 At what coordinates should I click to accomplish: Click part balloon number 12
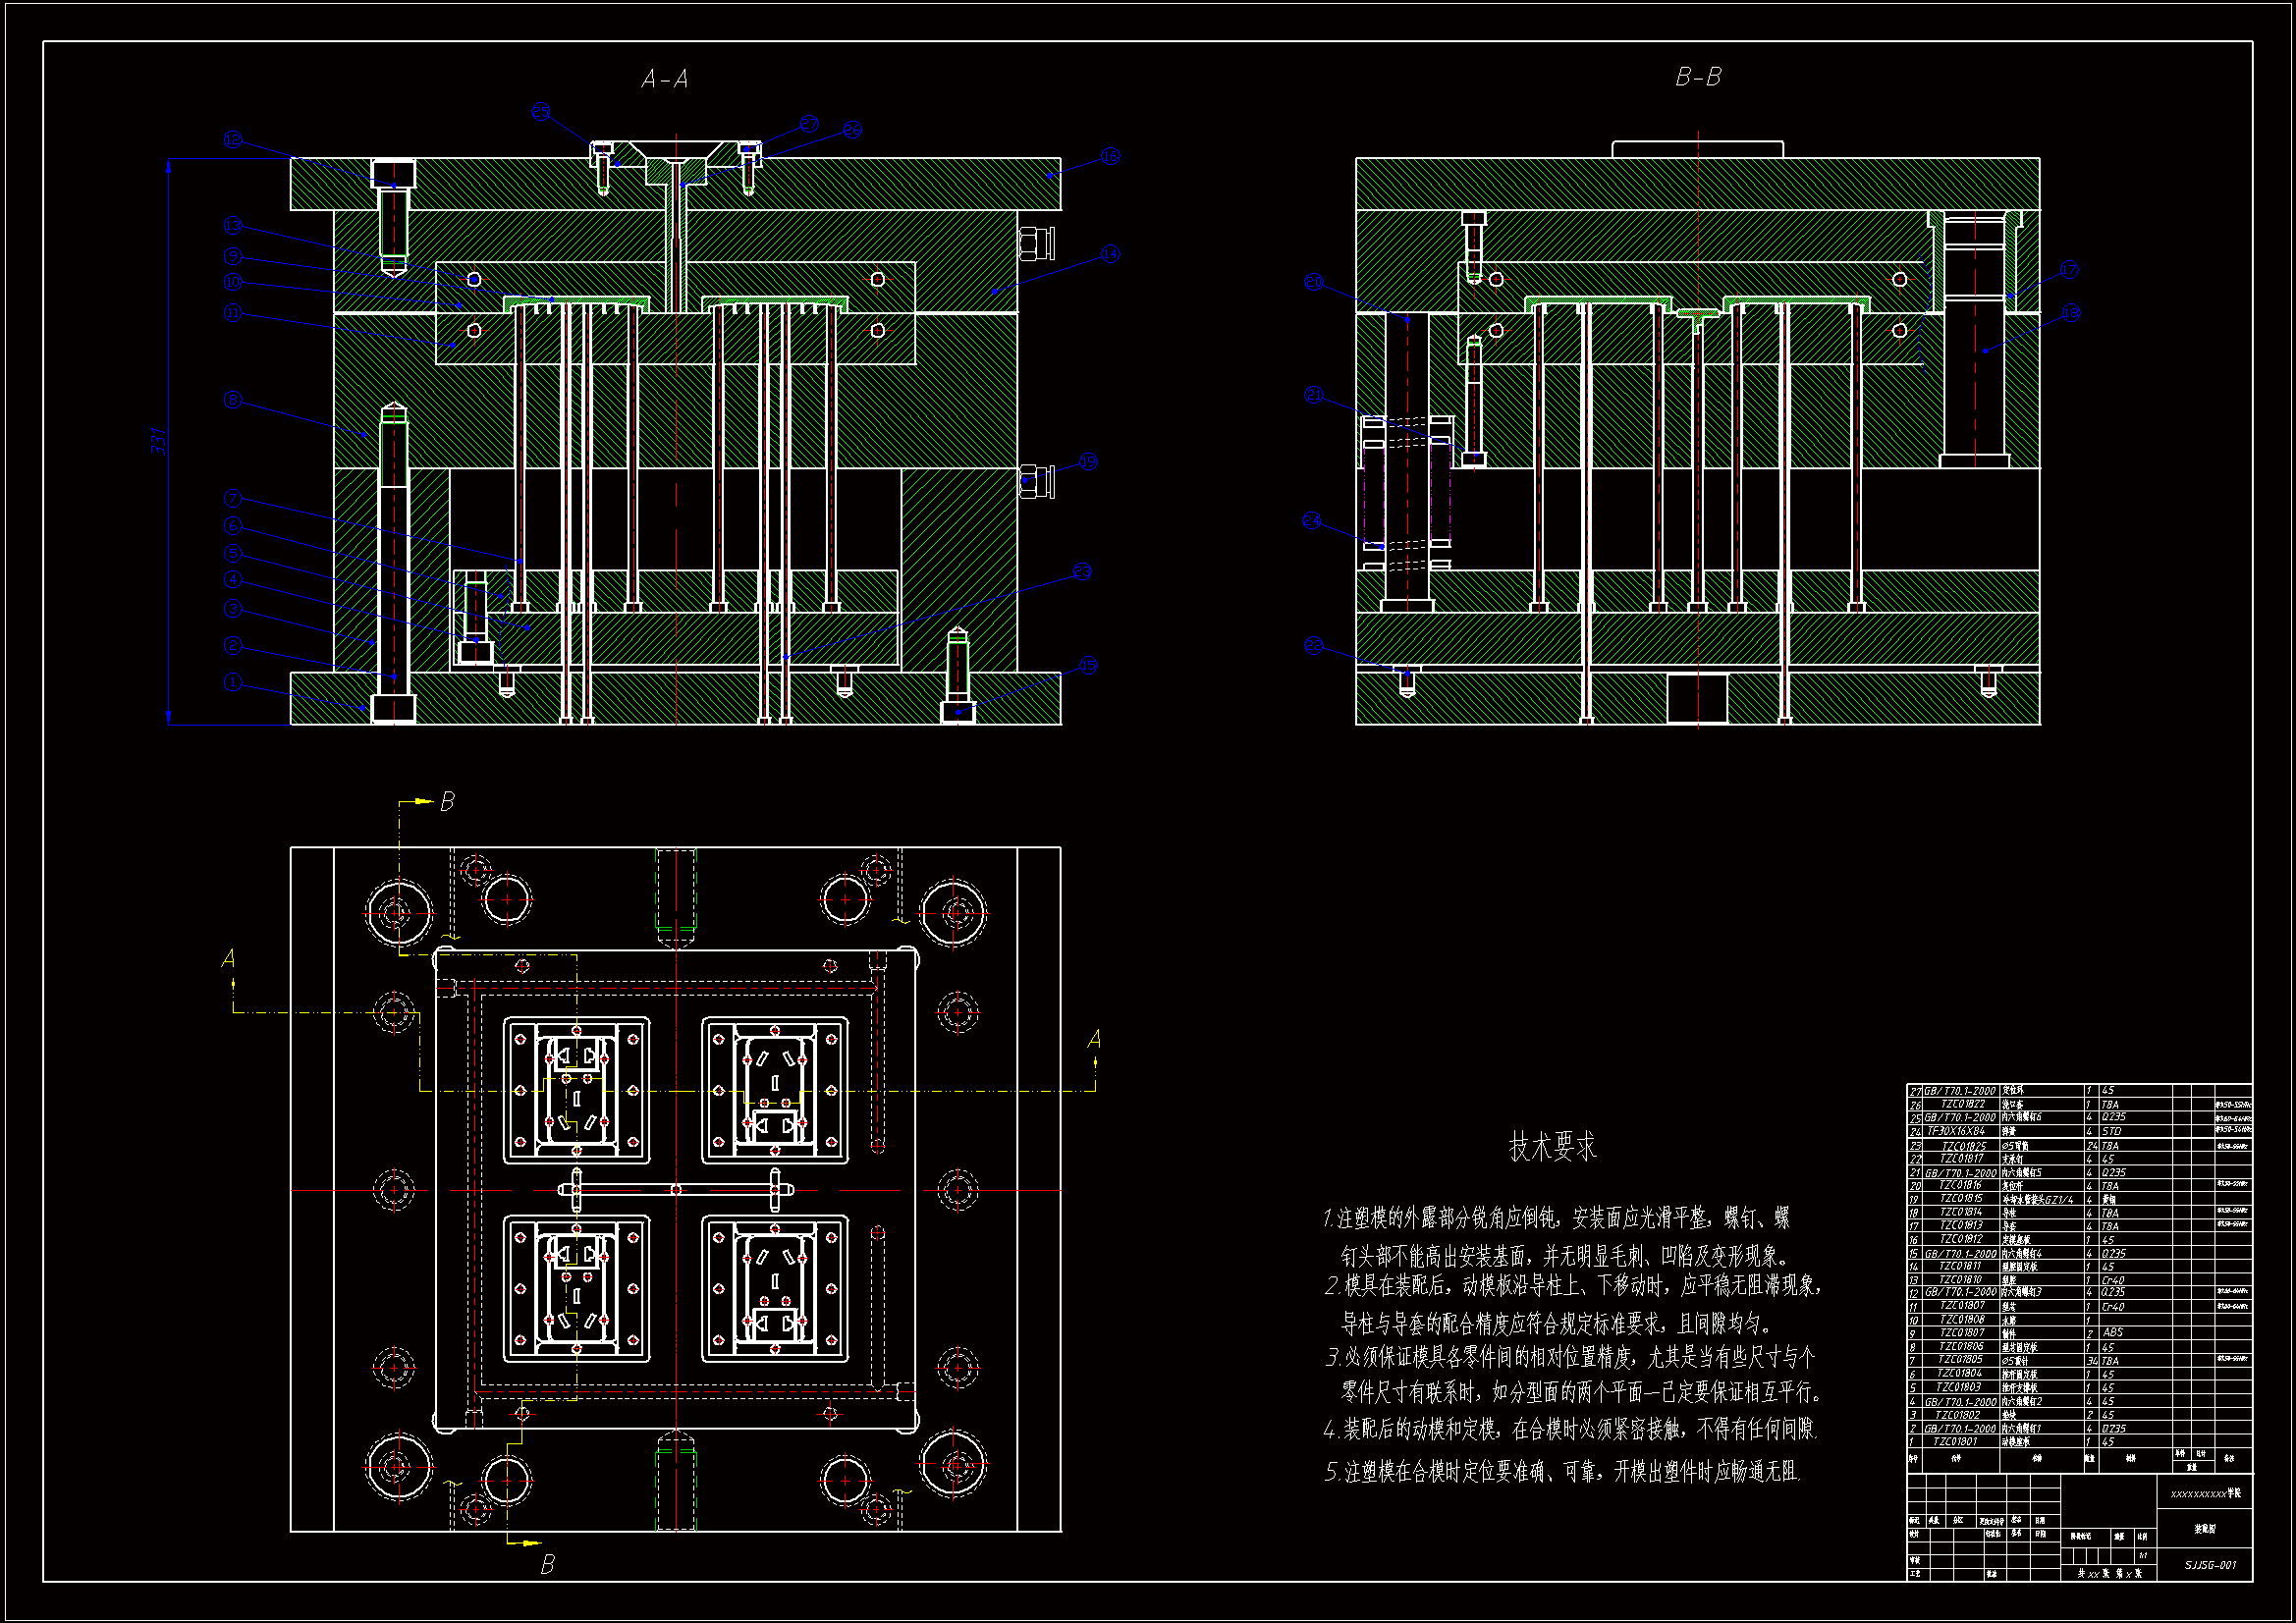tap(233, 139)
